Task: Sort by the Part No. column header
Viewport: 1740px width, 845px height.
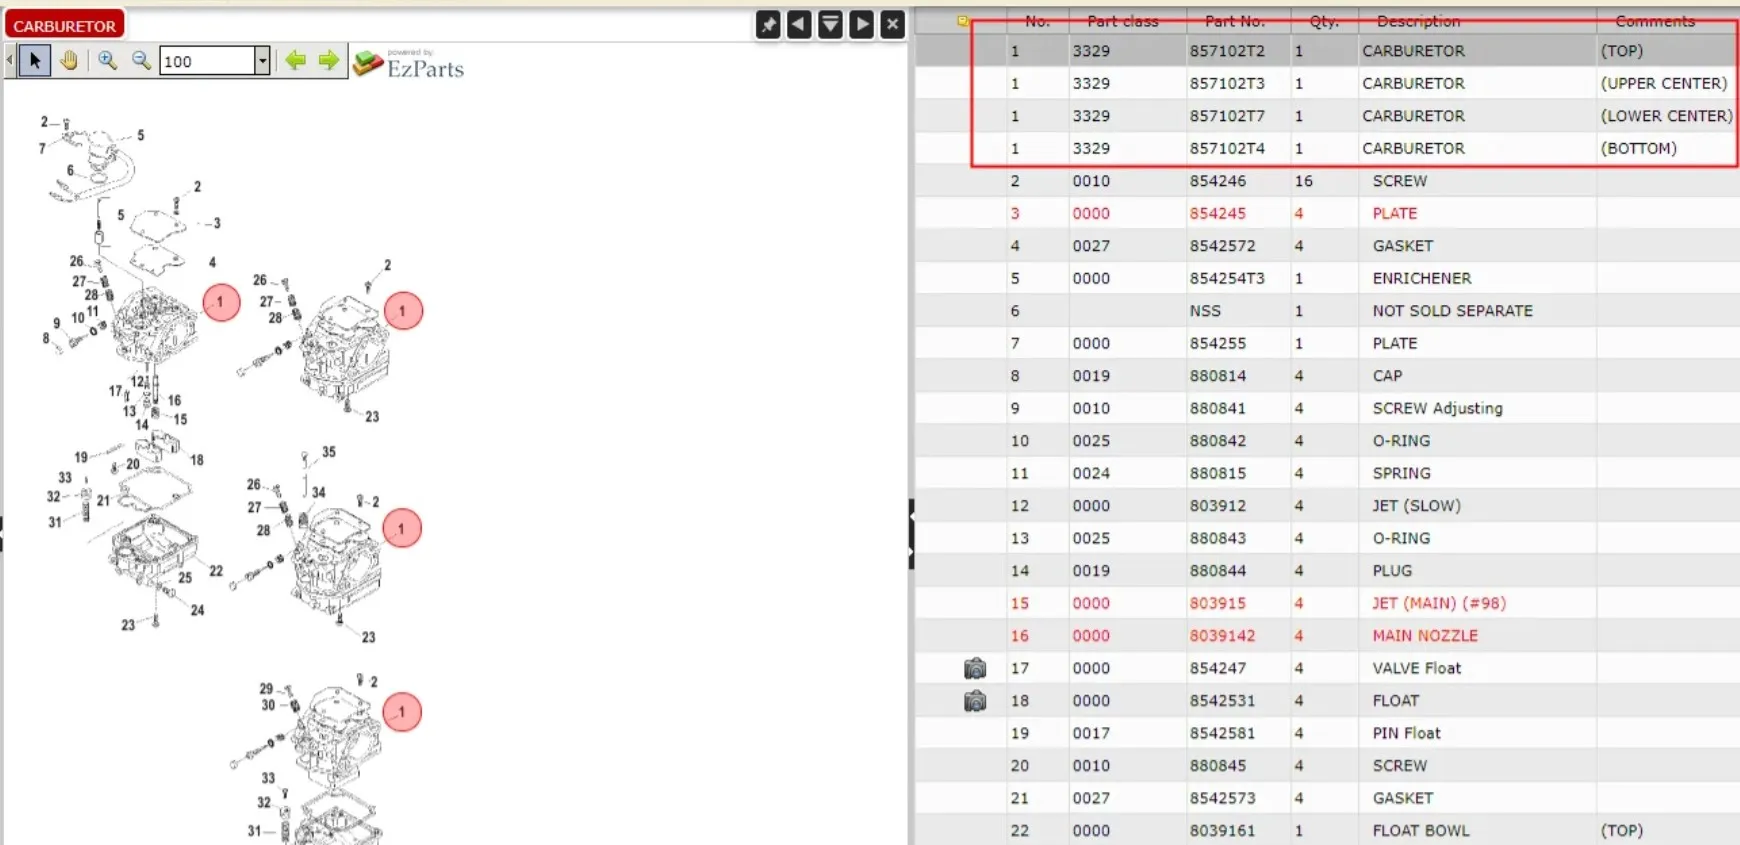Action: (x=1235, y=21)
